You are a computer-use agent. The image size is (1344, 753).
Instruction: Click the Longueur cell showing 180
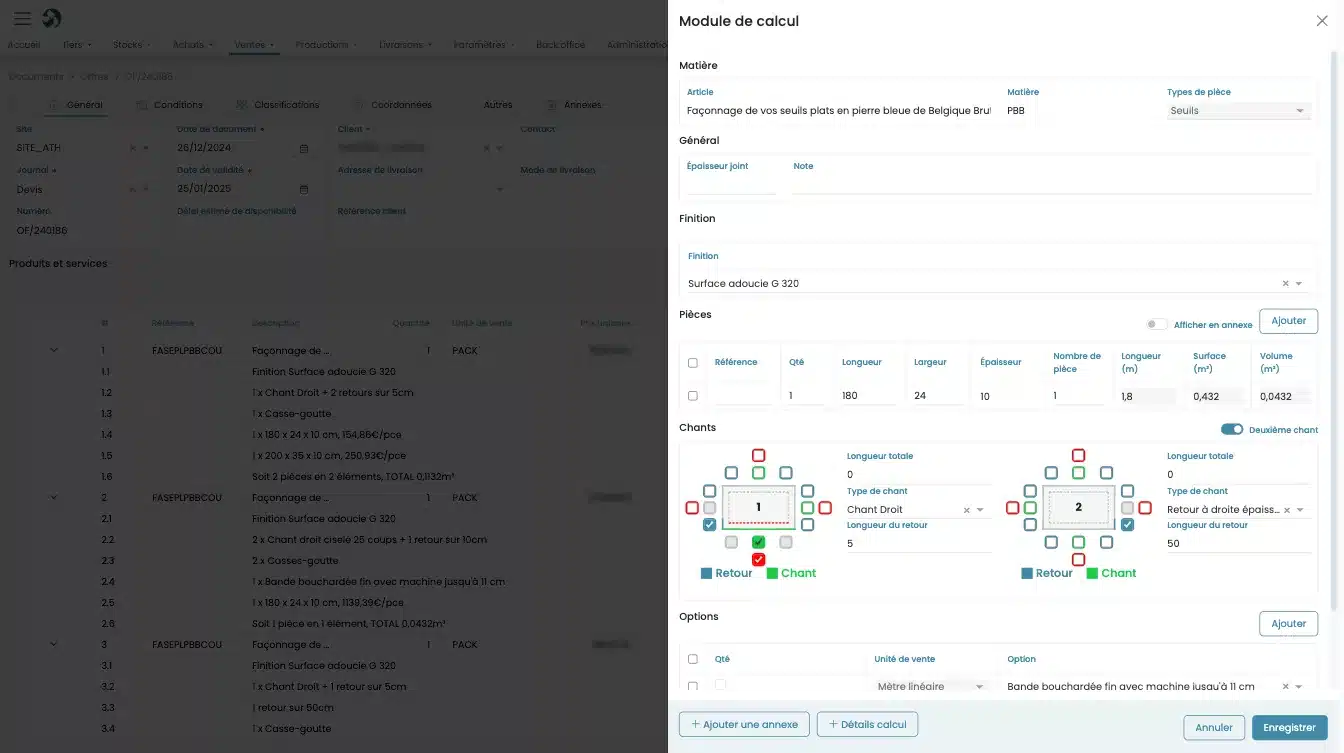click(869, 396)
